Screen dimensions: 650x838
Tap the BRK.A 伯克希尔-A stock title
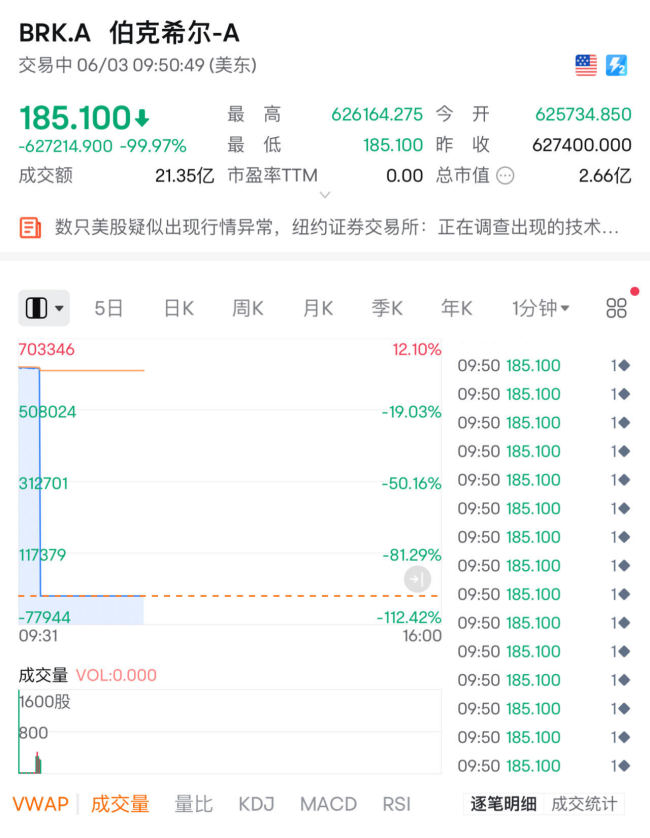129,33
